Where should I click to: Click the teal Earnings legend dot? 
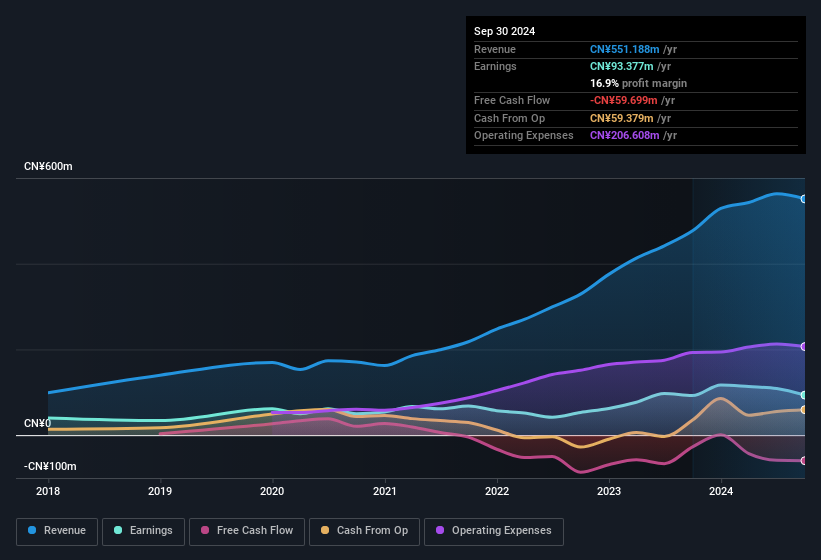pyautogui.click(x=119, y=531)
